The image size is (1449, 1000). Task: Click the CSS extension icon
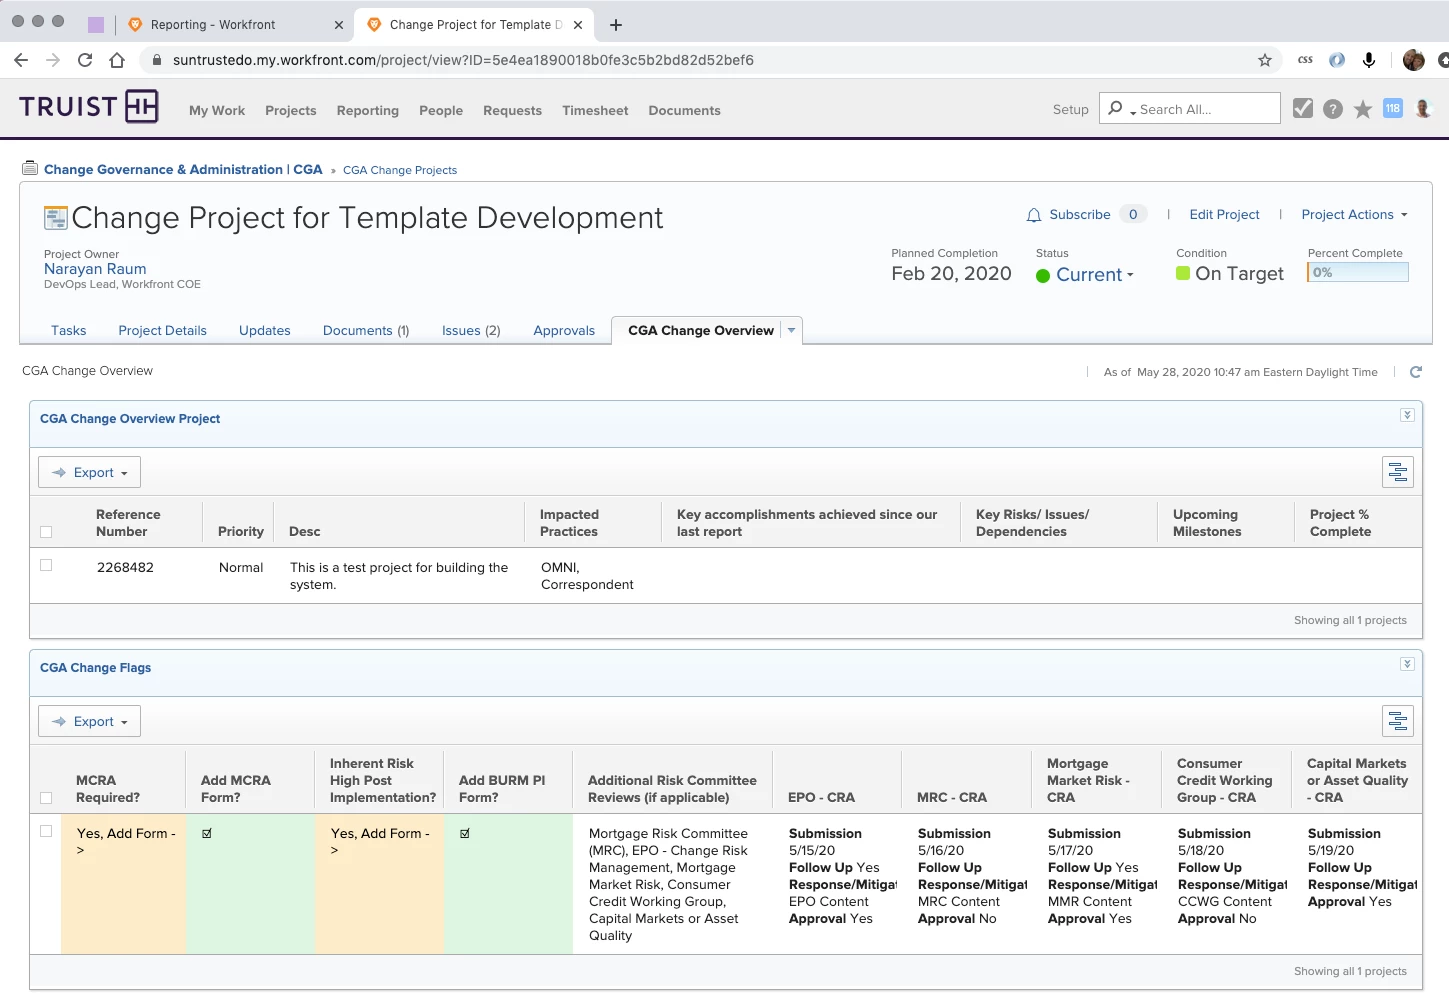pyautogui.click(x=1305, y=60)
